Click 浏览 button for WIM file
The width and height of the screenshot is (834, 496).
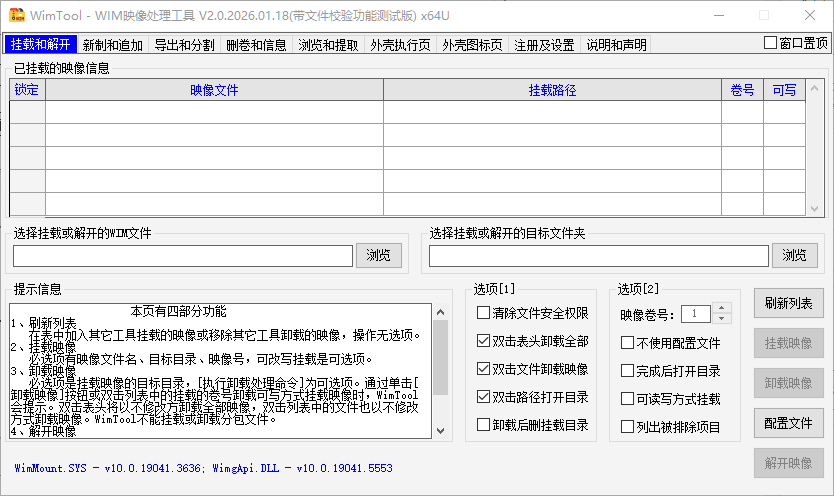[379, 255]
